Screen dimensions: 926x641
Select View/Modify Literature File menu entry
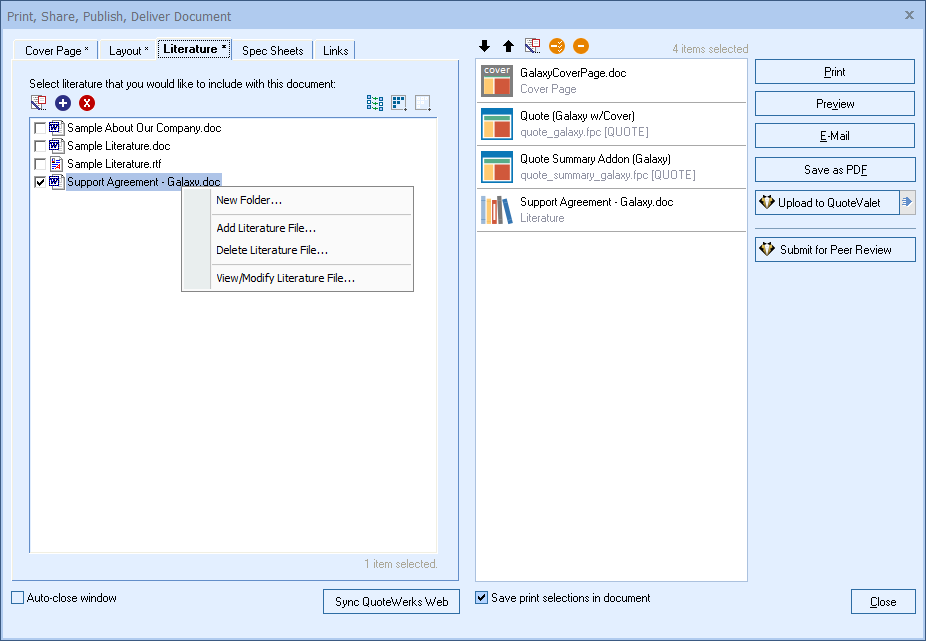point(285,278)
